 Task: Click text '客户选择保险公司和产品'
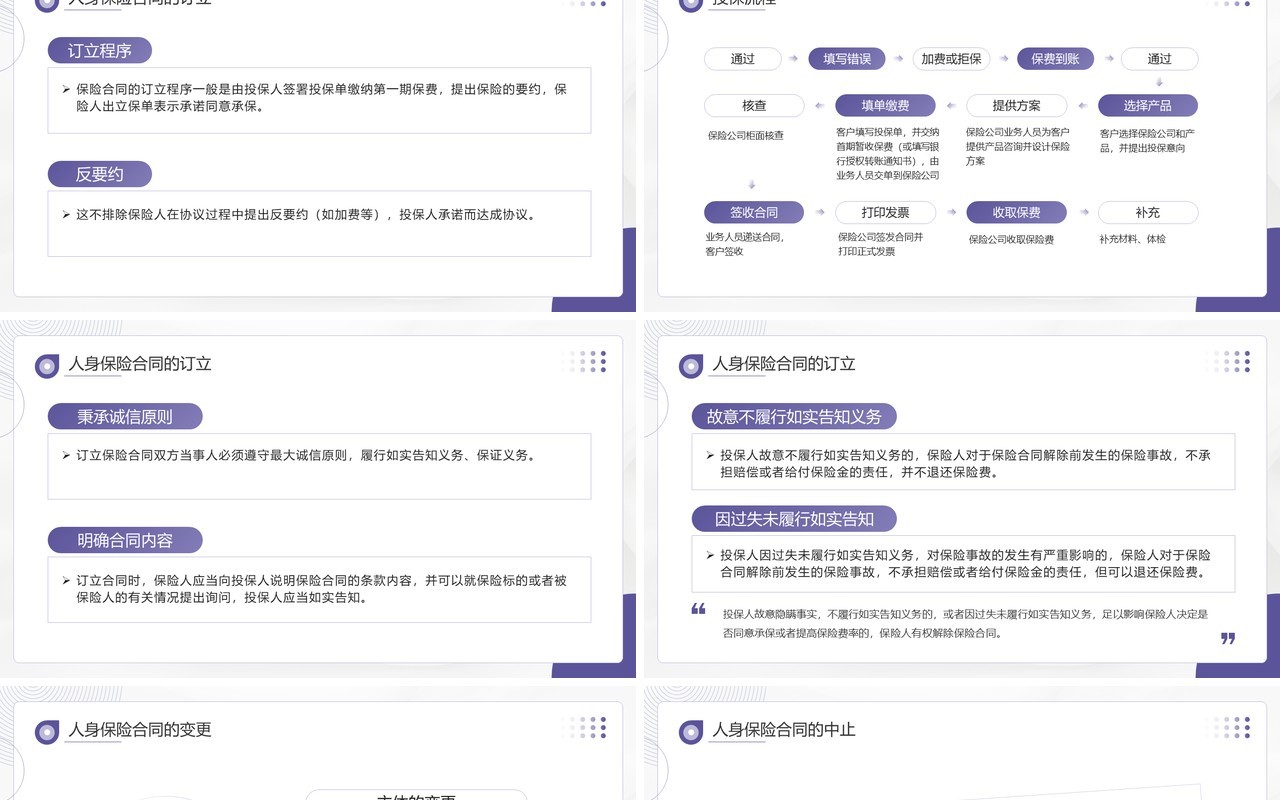pyautogui.click(x=1147, y=140)
